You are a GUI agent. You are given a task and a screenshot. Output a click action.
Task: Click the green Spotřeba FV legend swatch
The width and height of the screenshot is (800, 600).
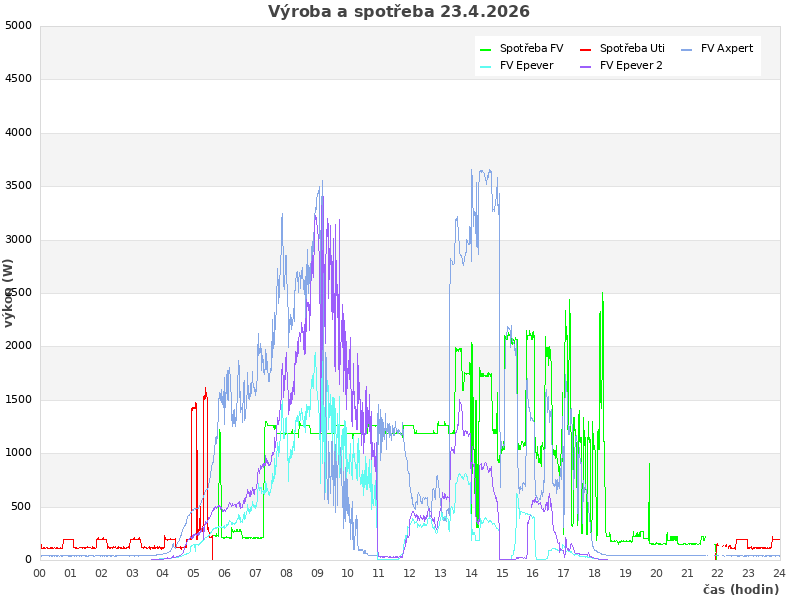[486, 49]
